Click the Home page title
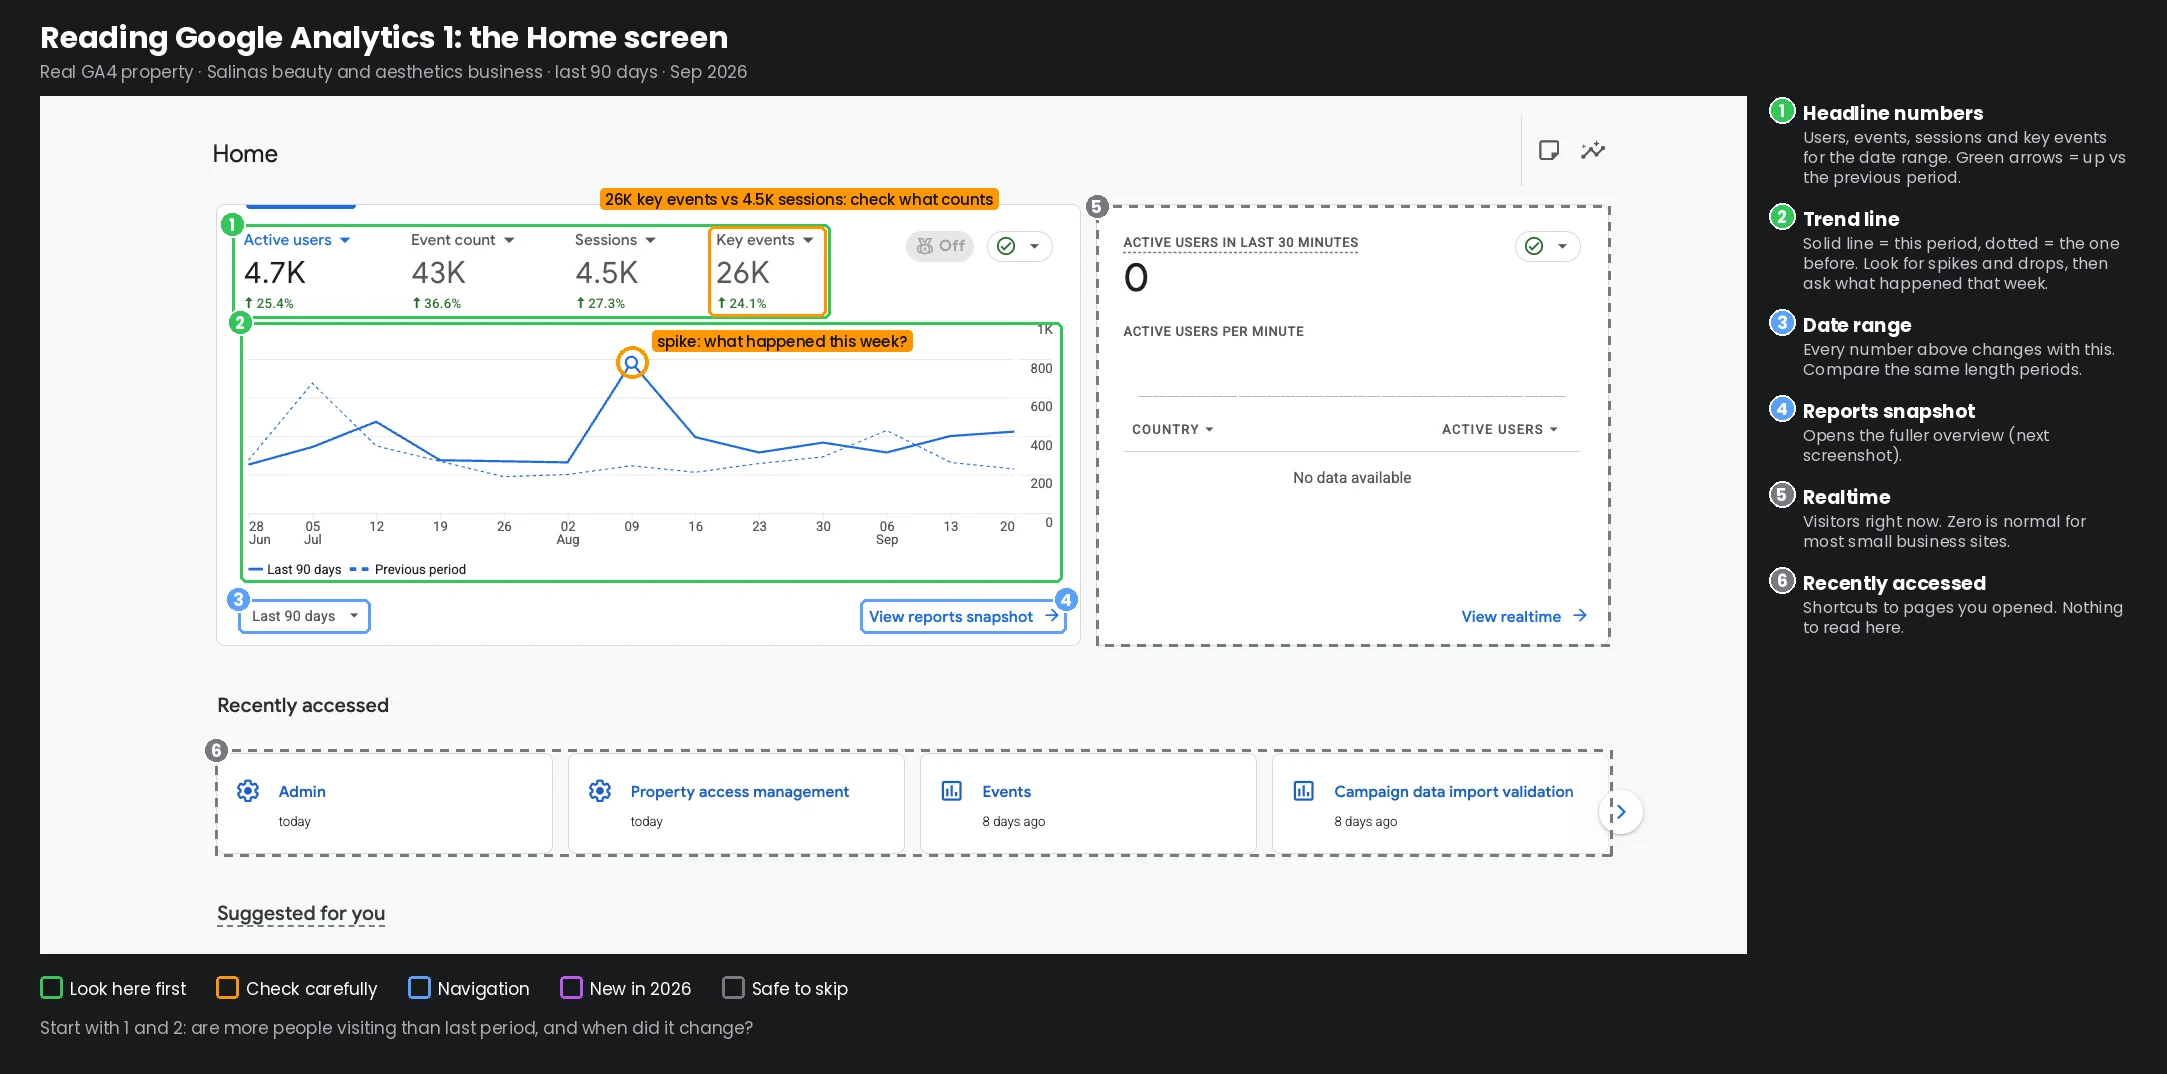The image size is (2167, 1074). [245, 154]
